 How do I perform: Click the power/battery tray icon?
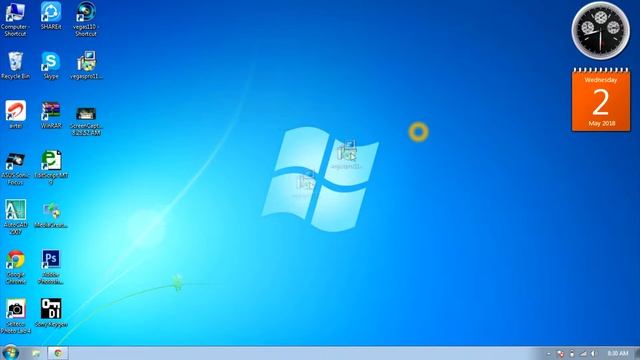point(572,353)
